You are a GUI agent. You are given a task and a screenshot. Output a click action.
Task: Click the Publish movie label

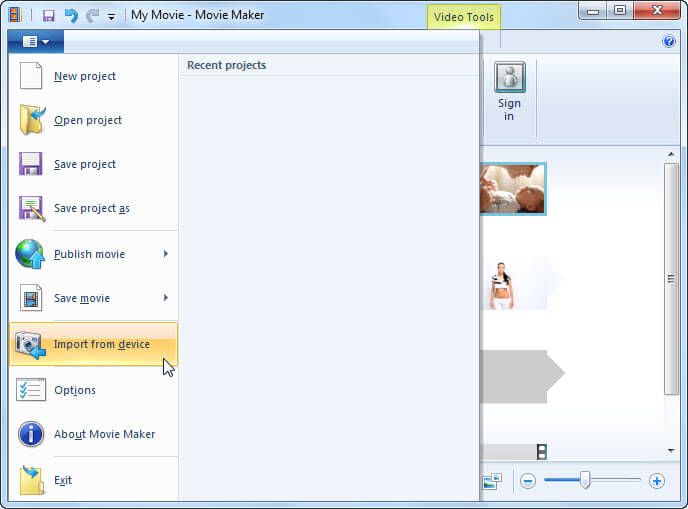pyautogui.click(x=90, y=254)
